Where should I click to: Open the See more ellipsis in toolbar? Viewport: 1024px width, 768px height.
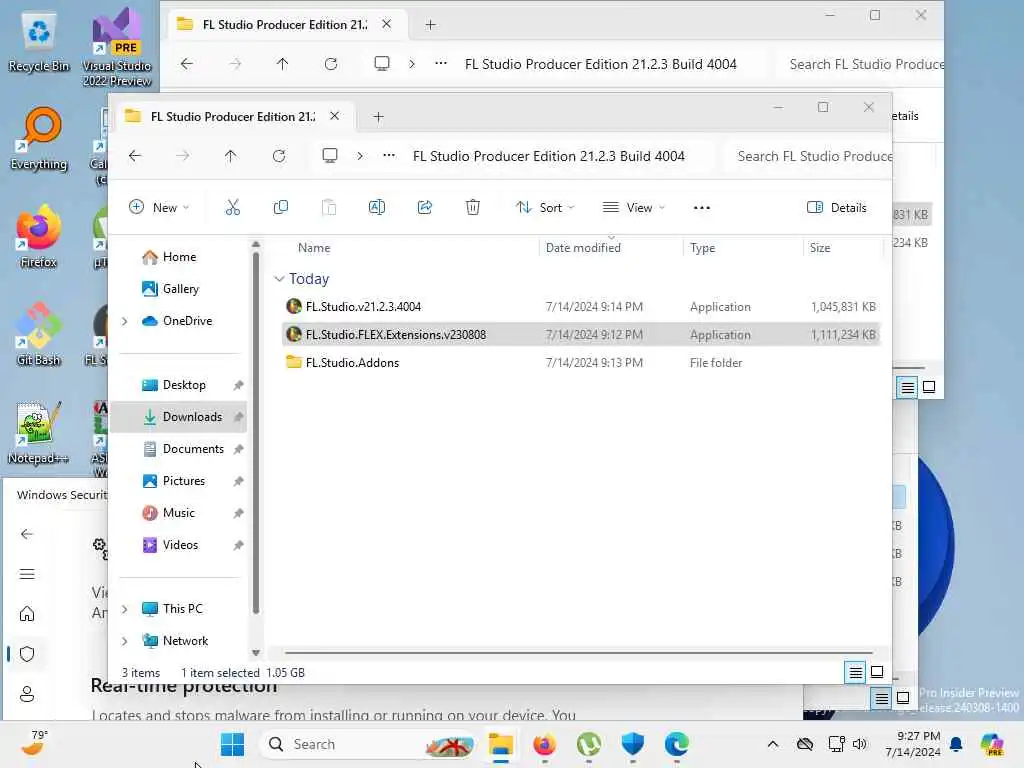pyautogui.click(x=701, y=208)
